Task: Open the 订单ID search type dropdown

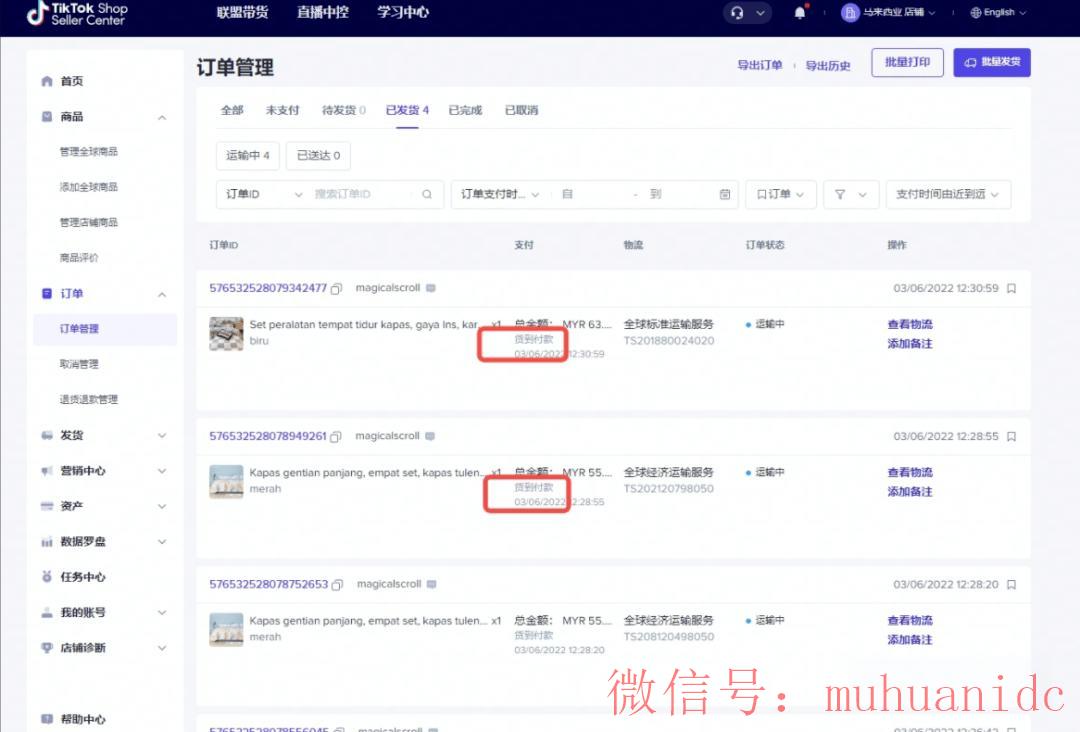Action: click(x=263, y=194)
